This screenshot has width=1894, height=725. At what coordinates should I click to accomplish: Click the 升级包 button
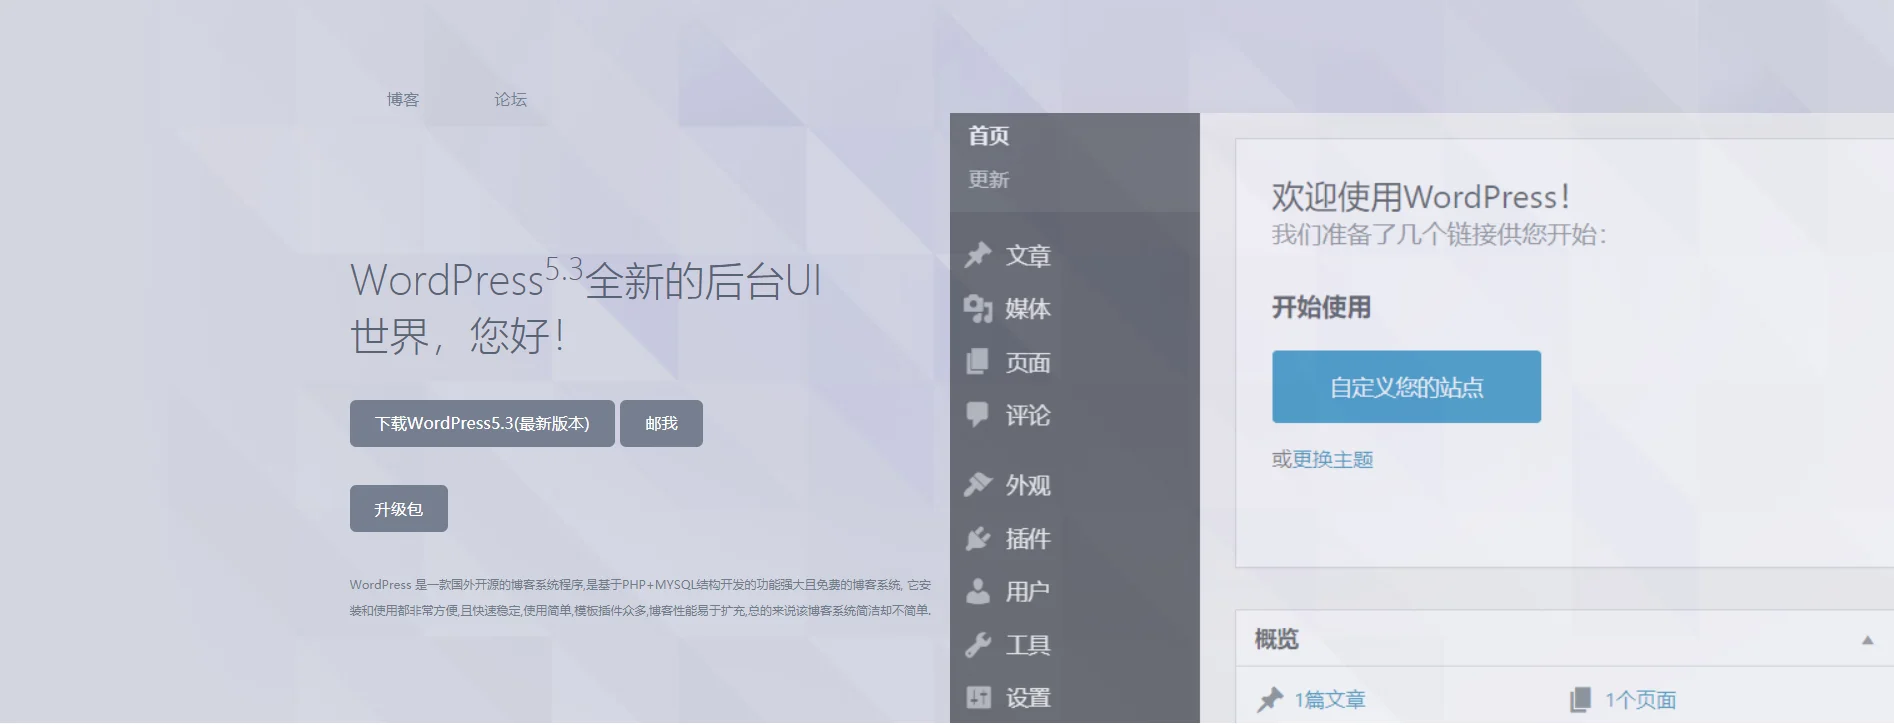click(x=399, y=509)
